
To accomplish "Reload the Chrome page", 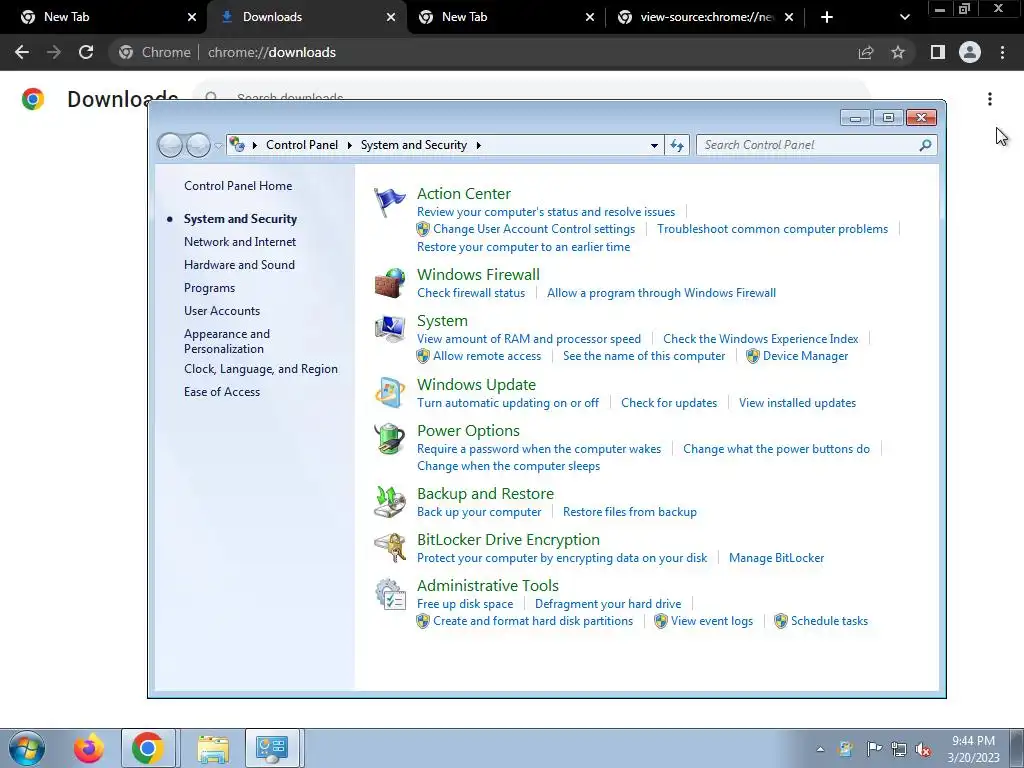I will 86,52.
